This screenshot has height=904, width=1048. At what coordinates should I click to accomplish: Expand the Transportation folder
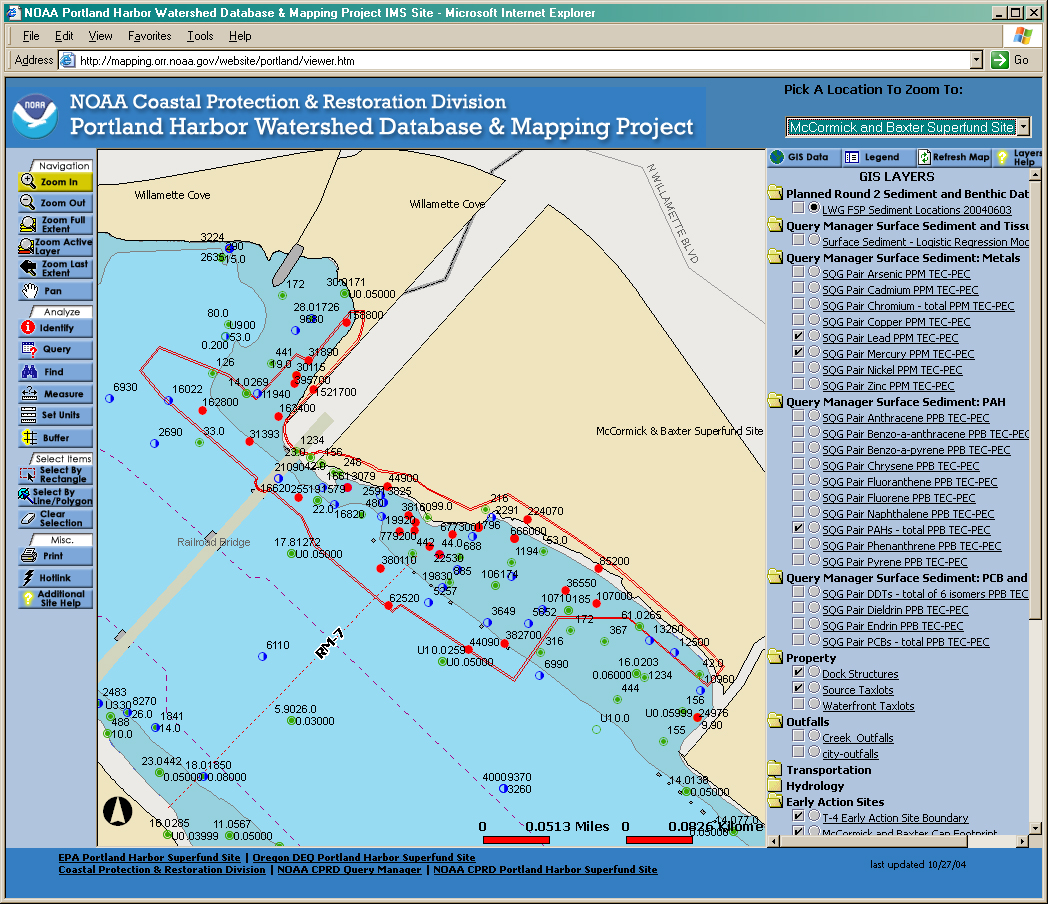tap(775, 769)
